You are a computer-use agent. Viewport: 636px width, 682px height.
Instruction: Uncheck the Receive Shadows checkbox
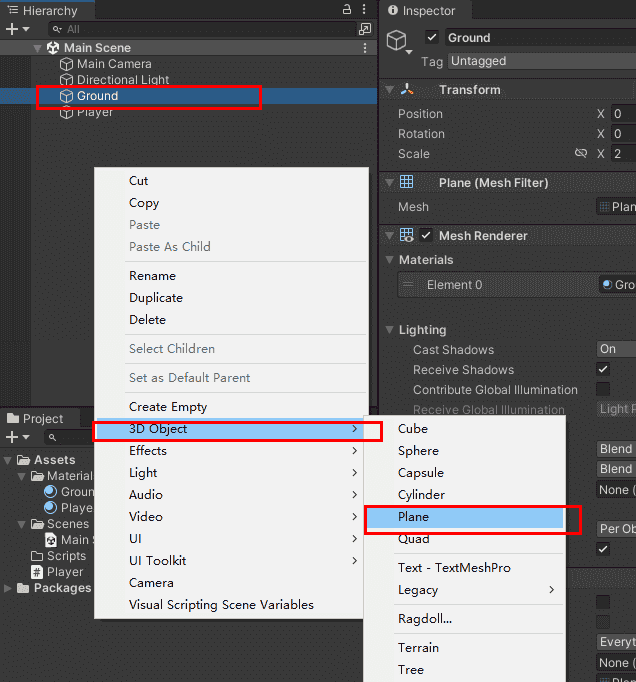(603, 370)
